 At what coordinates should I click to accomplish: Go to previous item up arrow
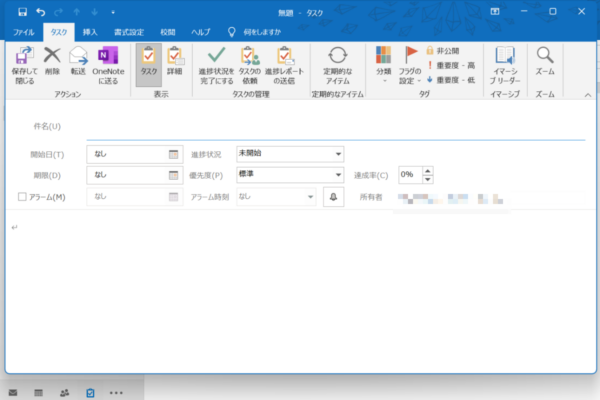77,12
